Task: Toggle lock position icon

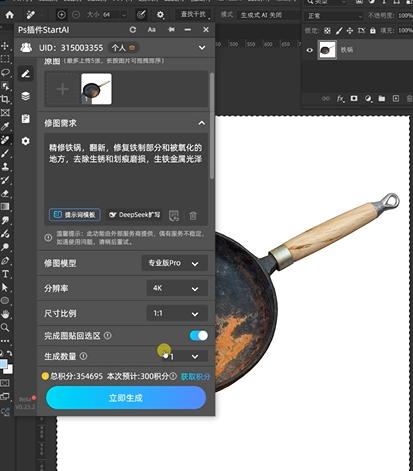Action: tap(350, 31)
